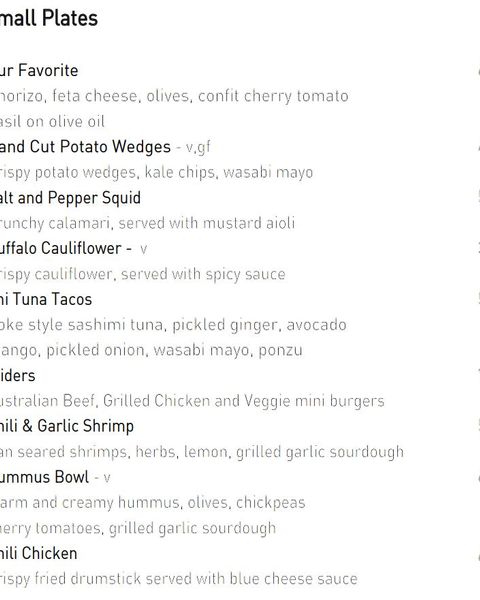
Task: Select the Our Favorite menu item
Action: pos(39,70)
